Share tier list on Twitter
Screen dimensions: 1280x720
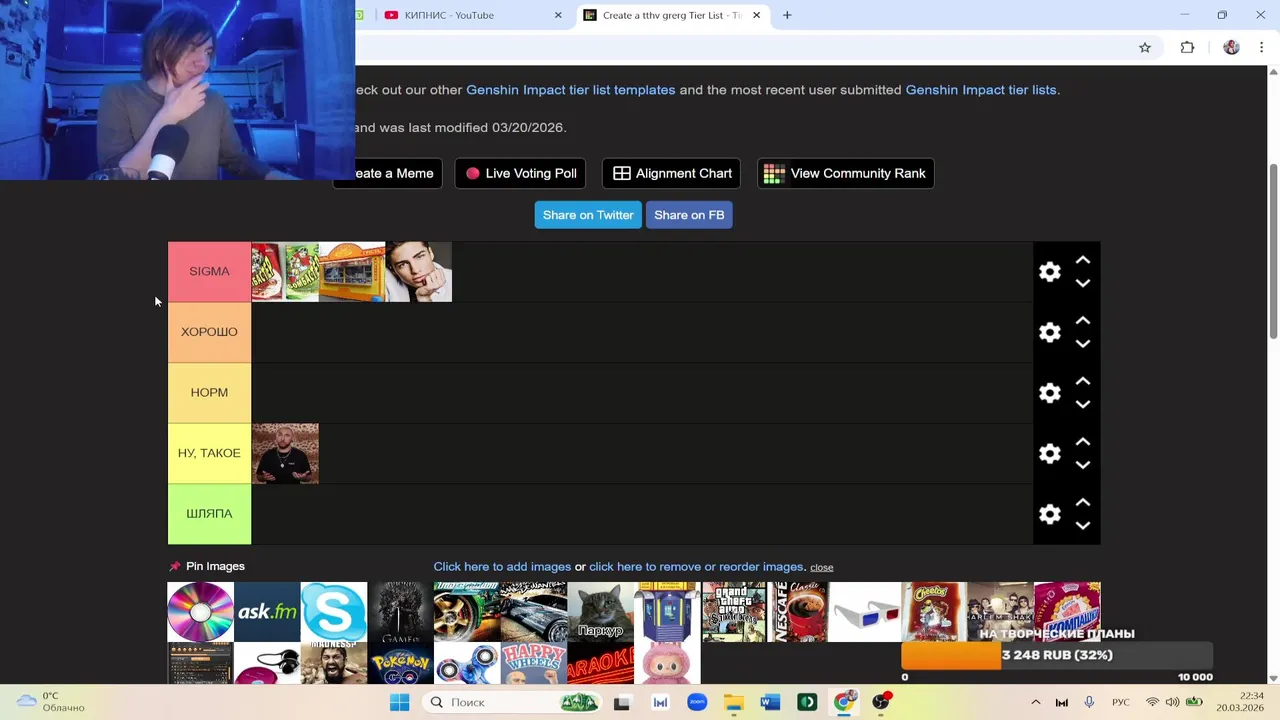point(588,215)
